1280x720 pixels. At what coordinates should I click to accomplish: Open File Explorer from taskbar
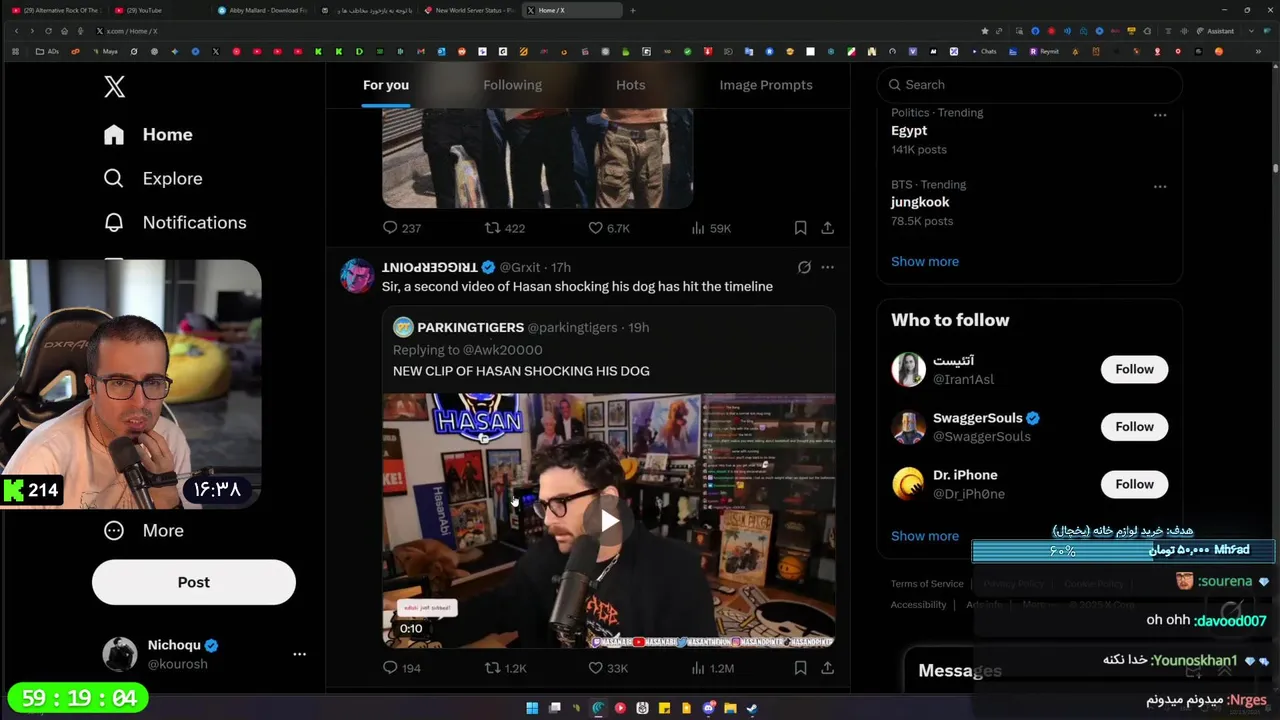[x=730, y=708]
